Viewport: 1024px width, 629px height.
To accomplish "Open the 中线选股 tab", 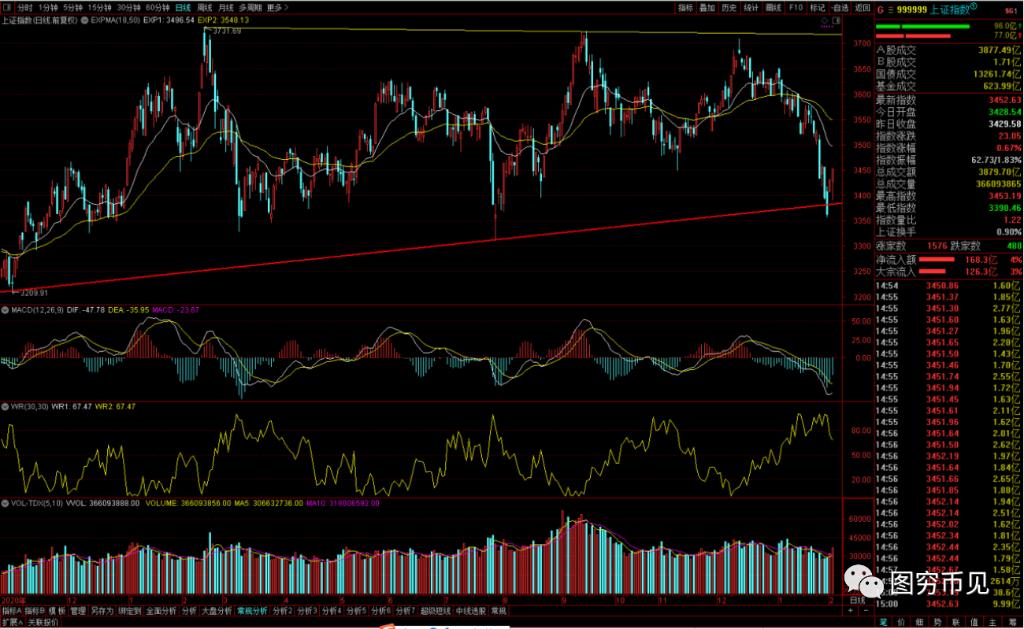I will pyautogui.click(x=471, y=611).
